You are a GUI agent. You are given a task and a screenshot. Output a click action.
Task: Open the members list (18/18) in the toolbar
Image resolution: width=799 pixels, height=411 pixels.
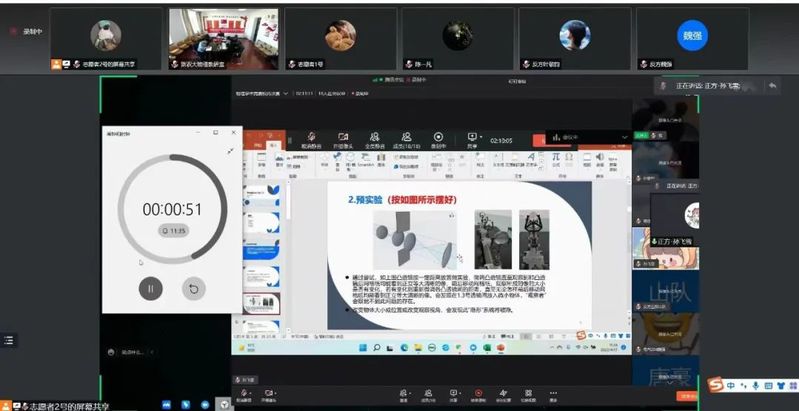pyautogui.click(x=406, y=138)
